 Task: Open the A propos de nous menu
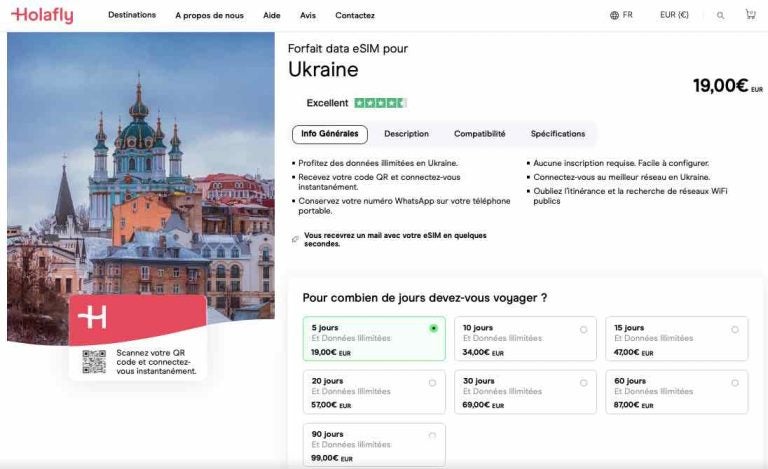[209, 16]
